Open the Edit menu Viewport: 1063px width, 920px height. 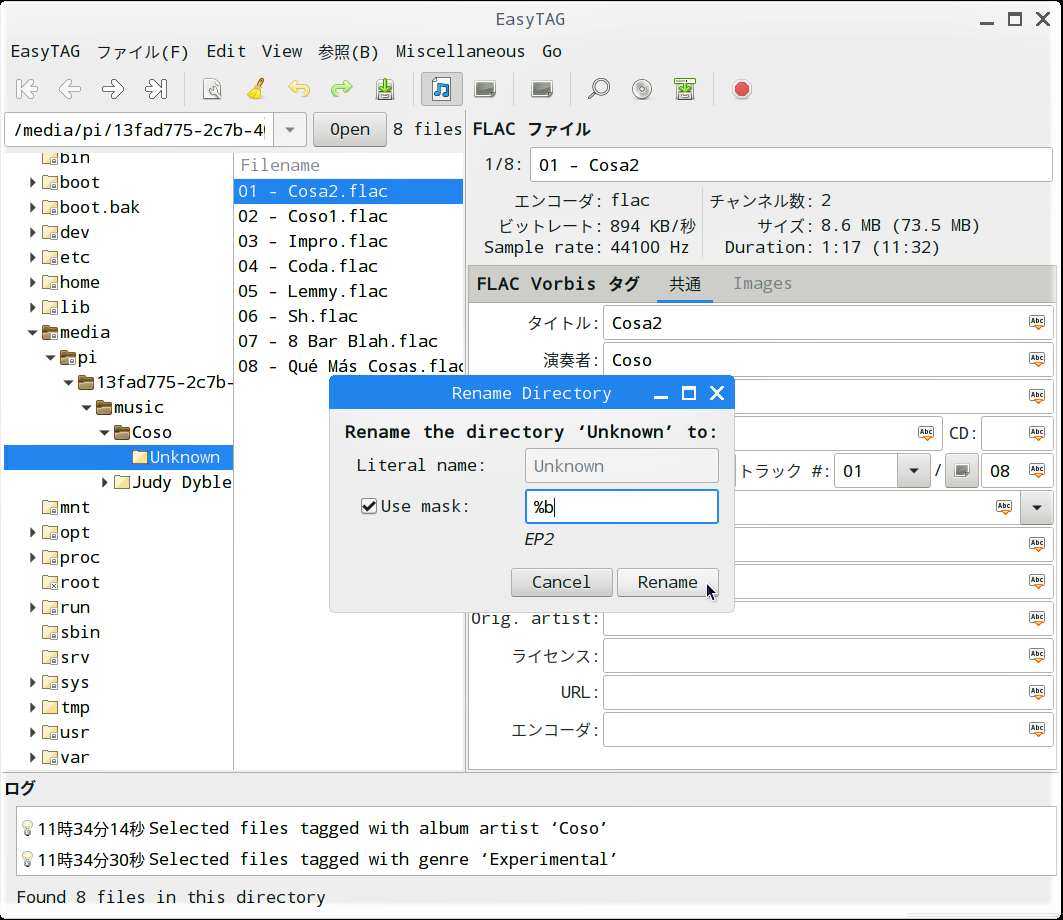click(x=226, y=52)
